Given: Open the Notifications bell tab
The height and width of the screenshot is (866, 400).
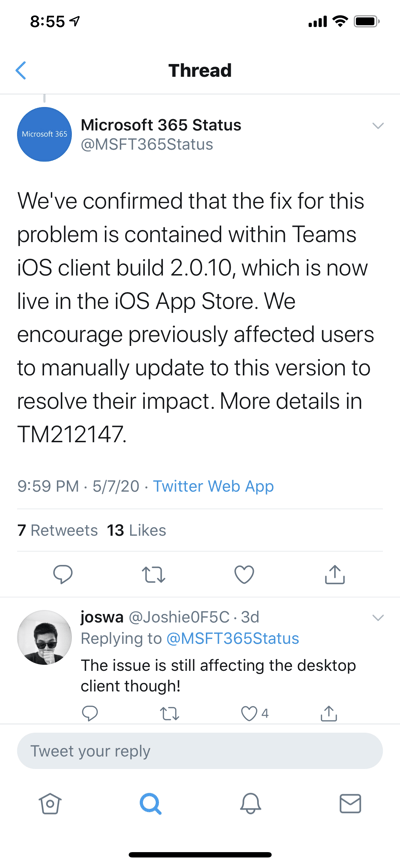Looking at the screenshot, I should point(250,804).
